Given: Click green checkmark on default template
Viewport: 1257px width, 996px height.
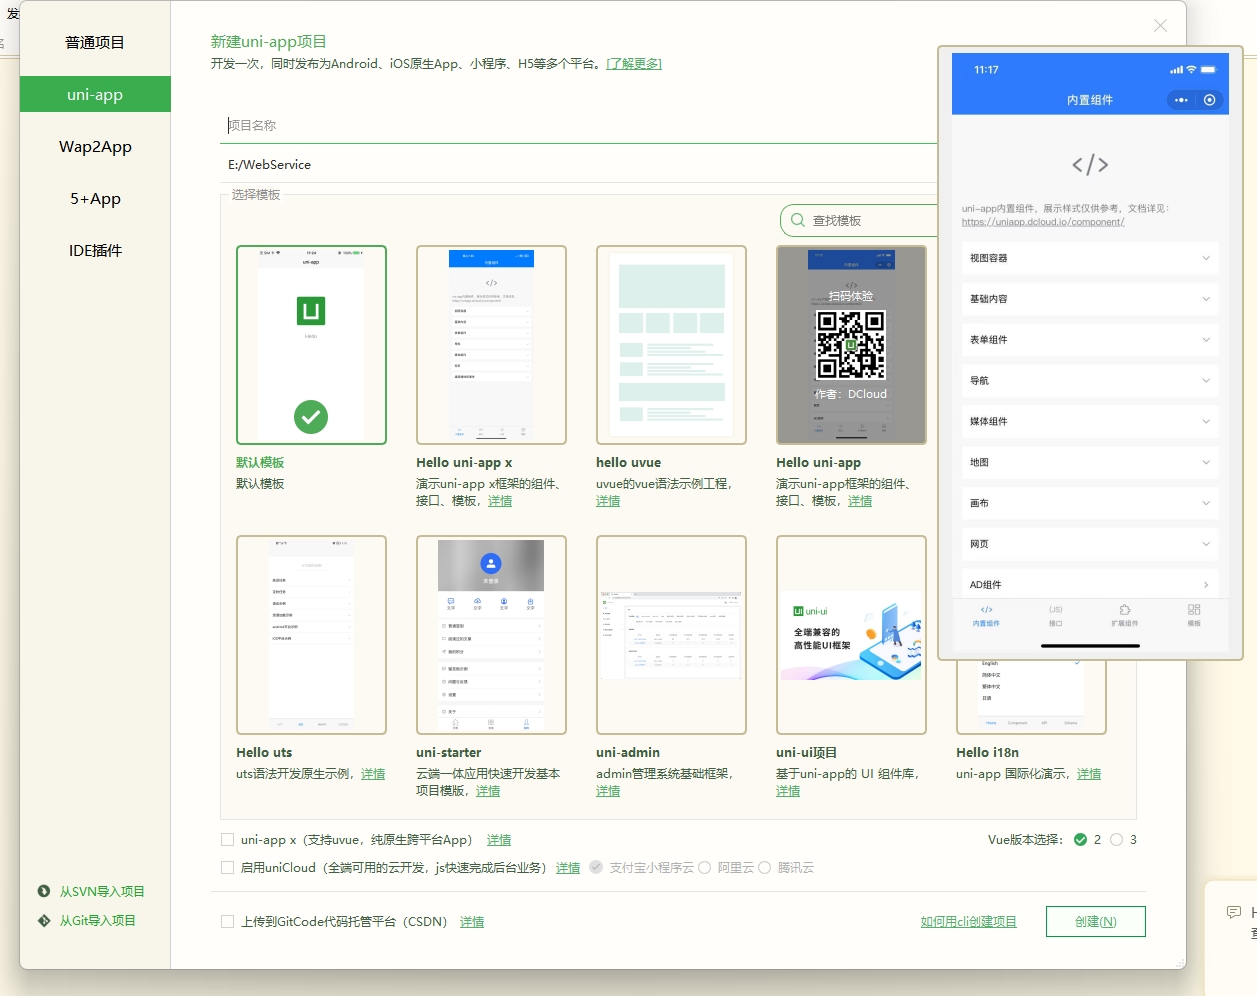Looking at the screenshot, I should click(x=311, y=416).
